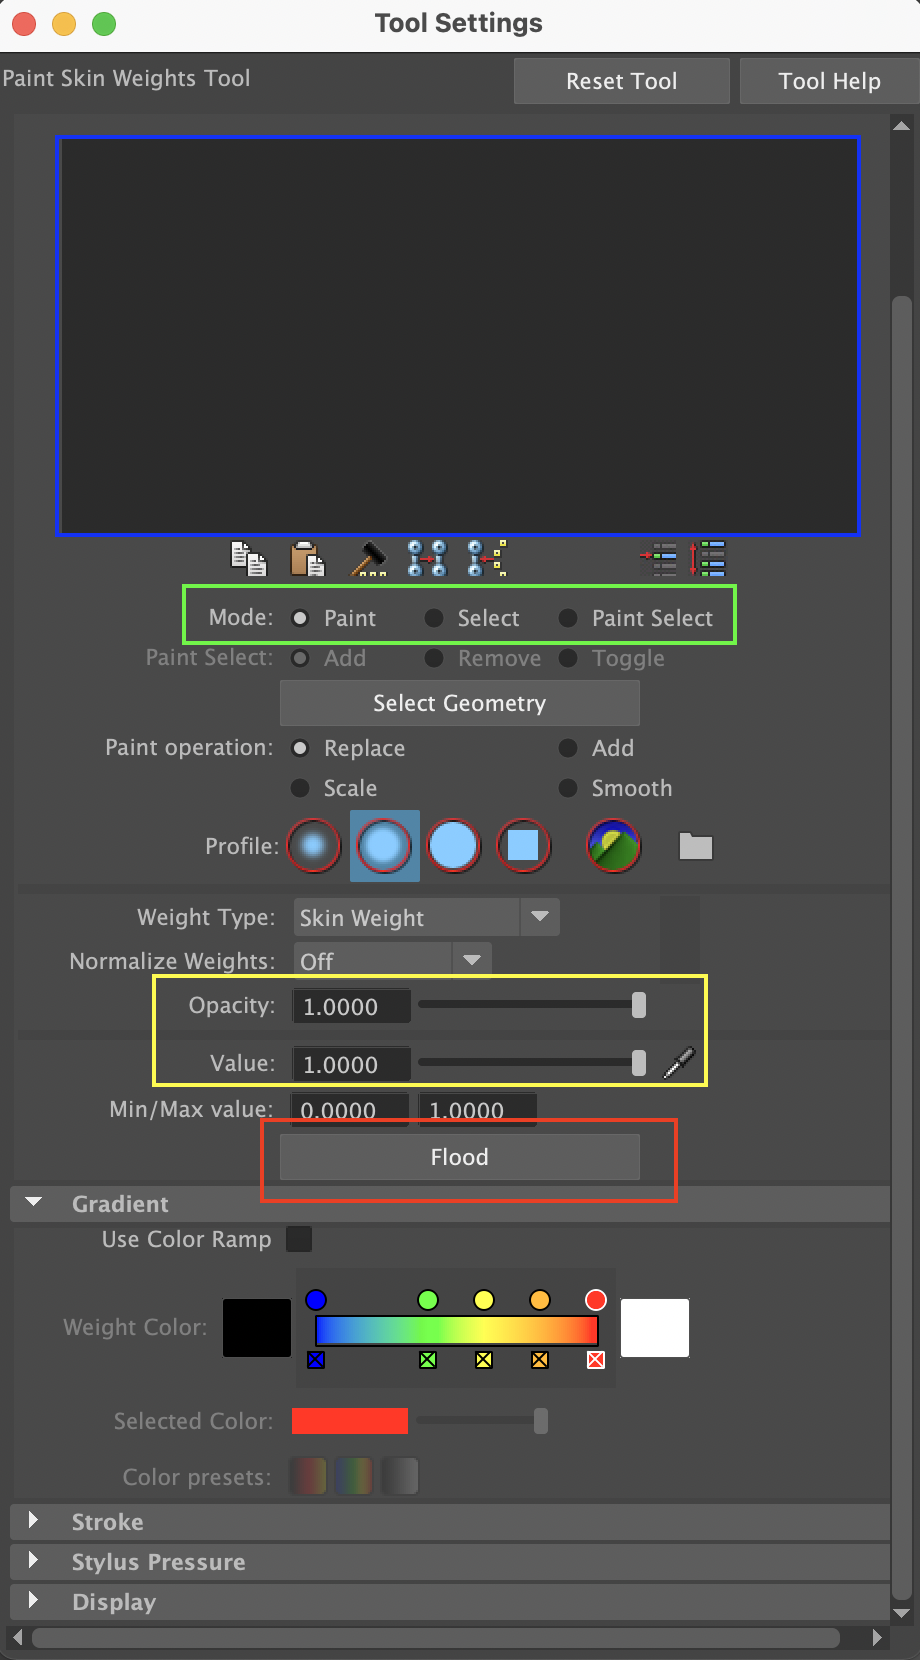The width and height of the screenshot is (920, 1660).
Task: Select the Soft brush profile
Action: [384, 846]
